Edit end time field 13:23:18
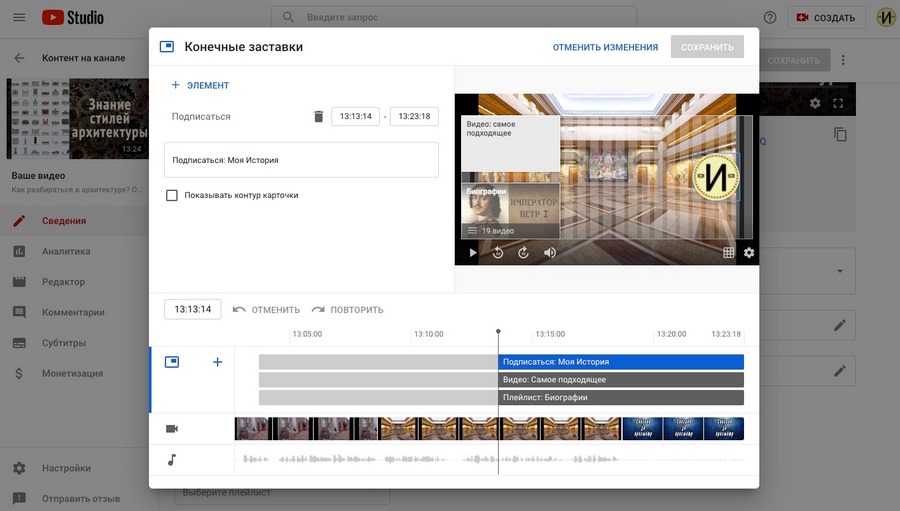 [414, 117]
